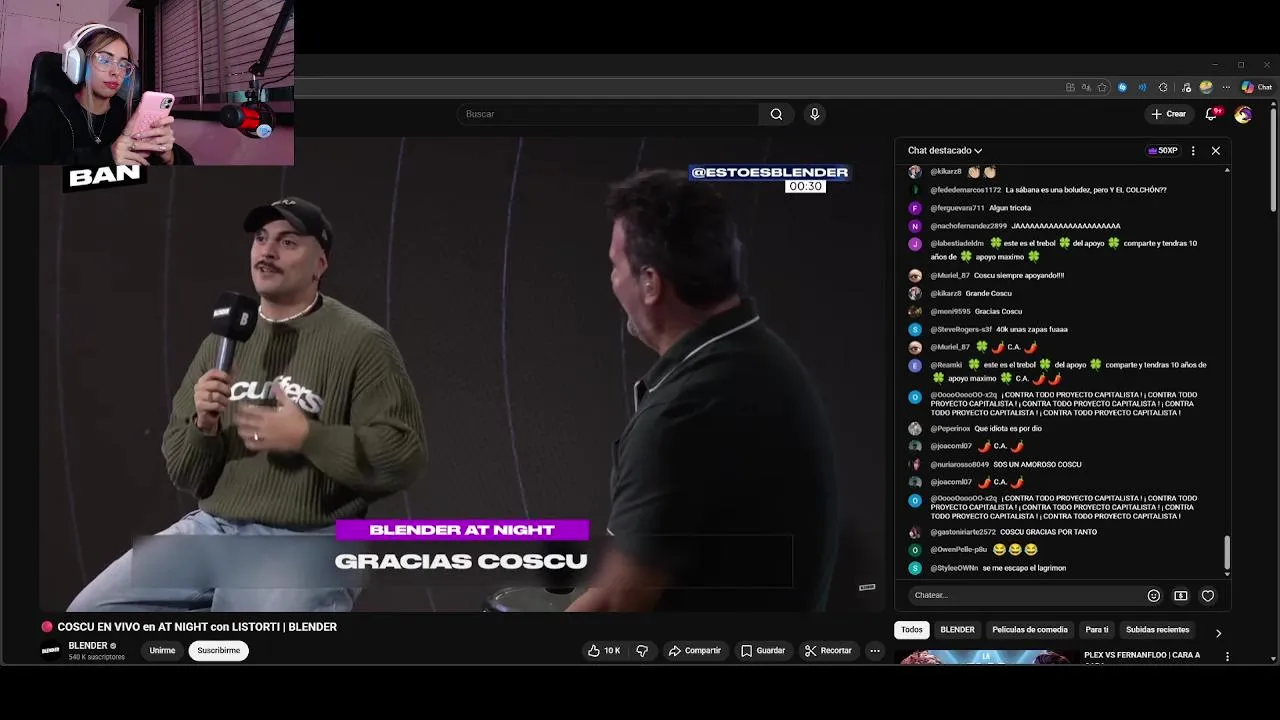Click the Unirme membership button

coord(162,651)
